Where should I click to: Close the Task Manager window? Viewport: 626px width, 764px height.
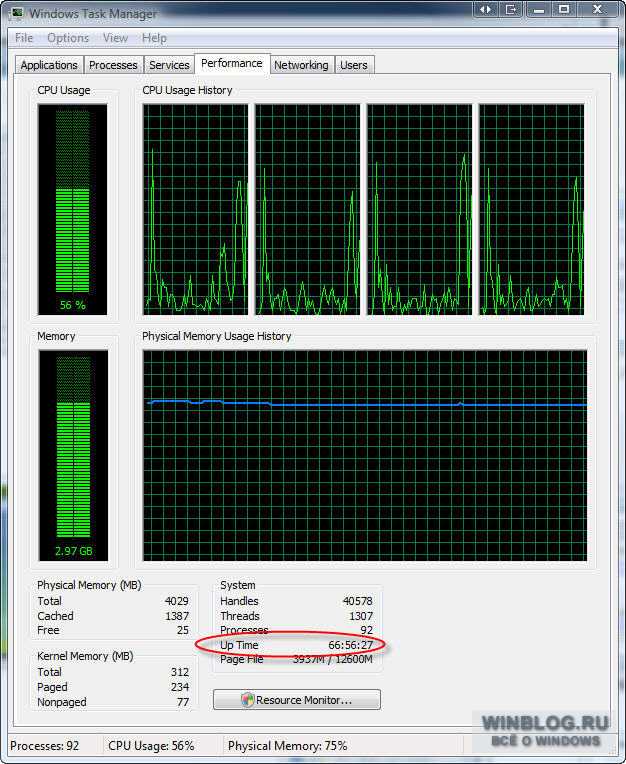coord(598,9)
